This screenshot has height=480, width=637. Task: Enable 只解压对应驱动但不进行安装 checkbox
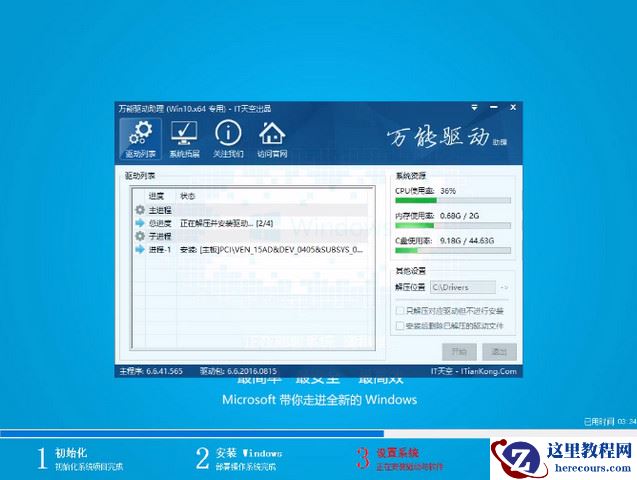(x=399, y=311)
